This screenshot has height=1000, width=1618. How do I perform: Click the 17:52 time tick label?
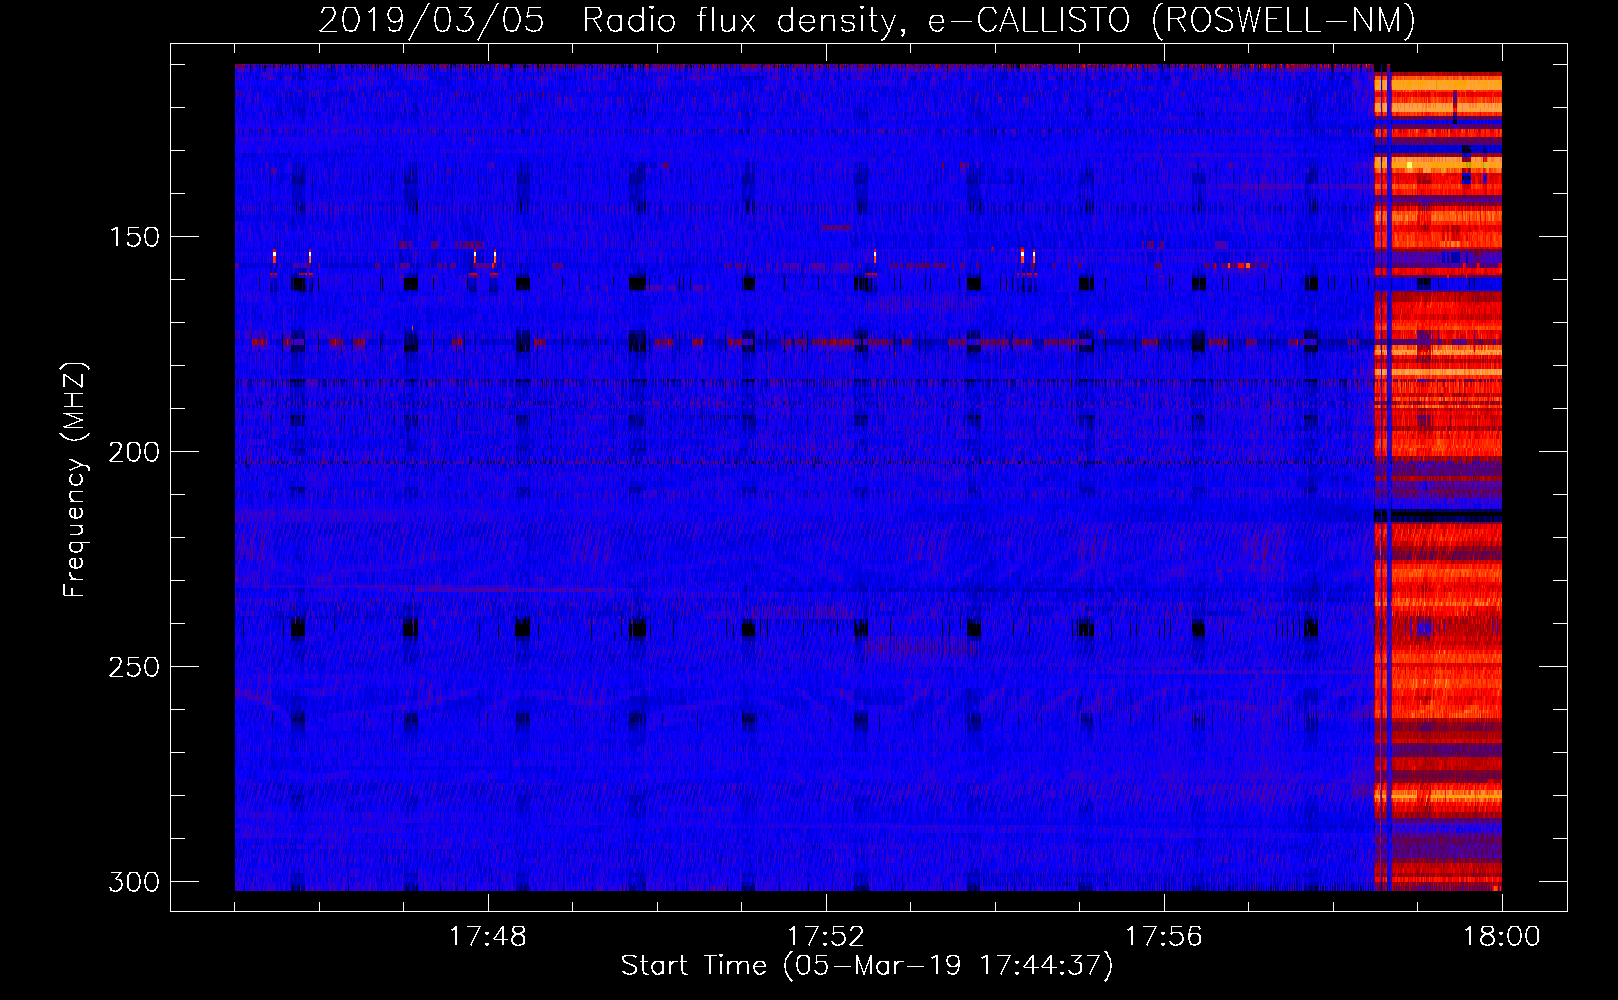pos(826,937)
